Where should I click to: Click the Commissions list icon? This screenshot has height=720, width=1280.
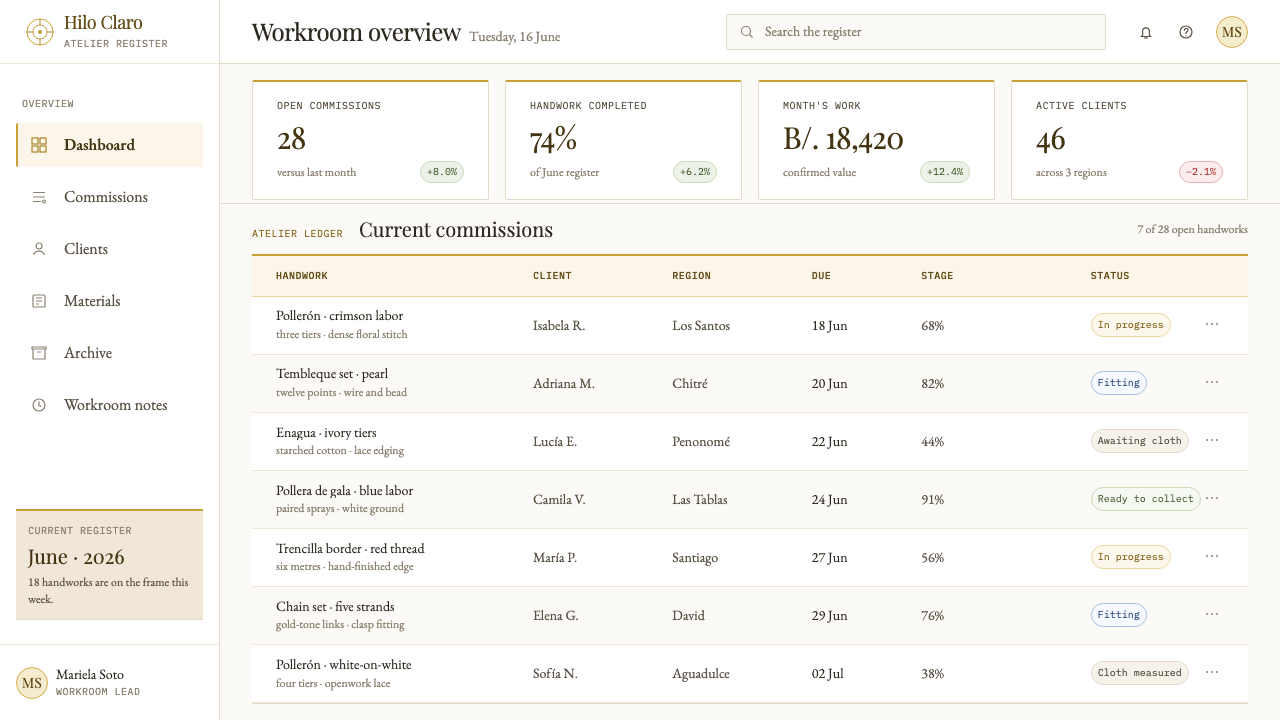coord(39,197)
